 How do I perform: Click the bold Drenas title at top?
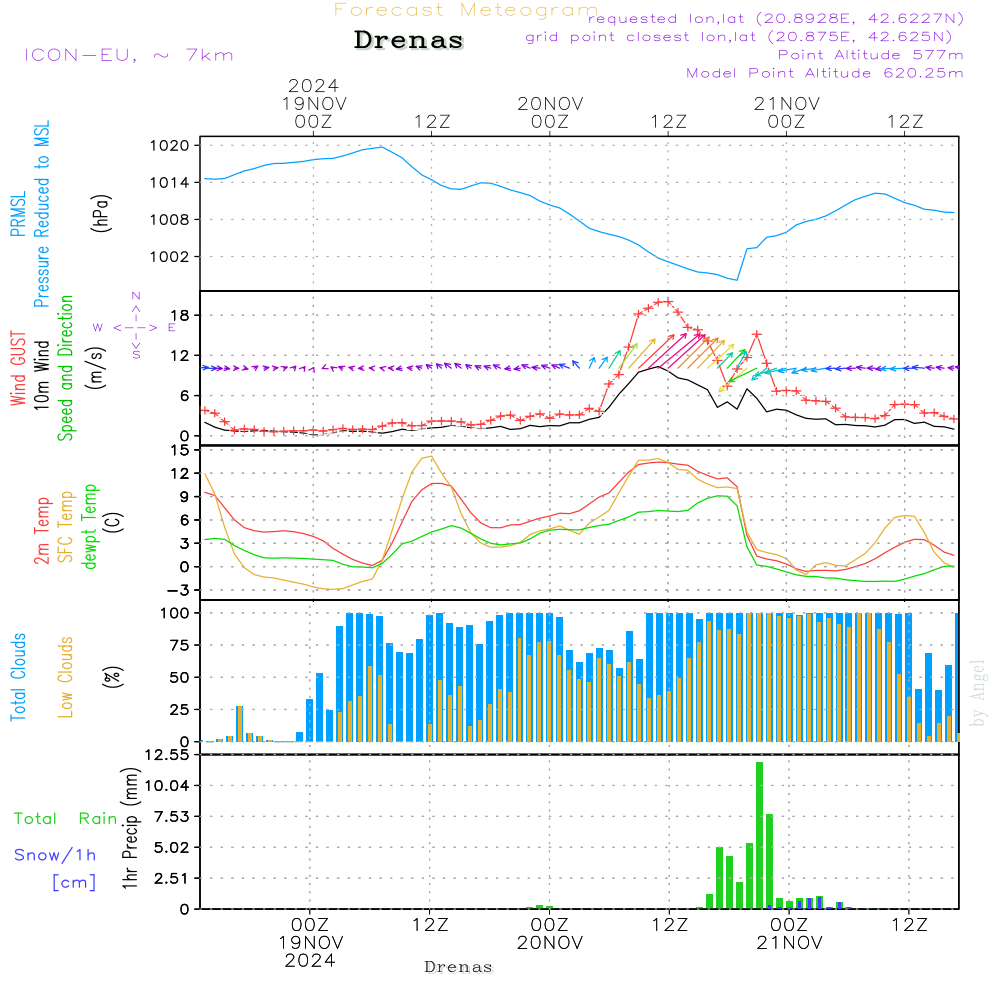[409, 41]
